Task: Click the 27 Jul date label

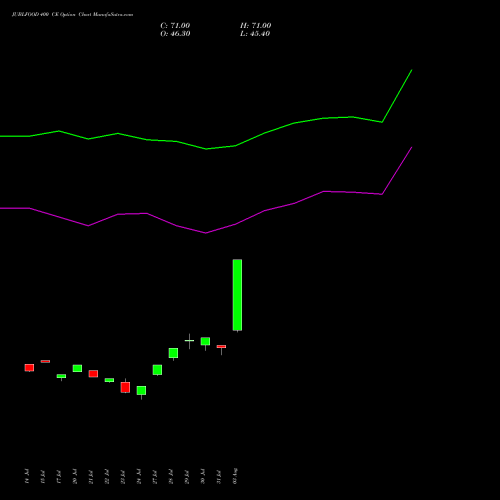Action: click(155, 477)
